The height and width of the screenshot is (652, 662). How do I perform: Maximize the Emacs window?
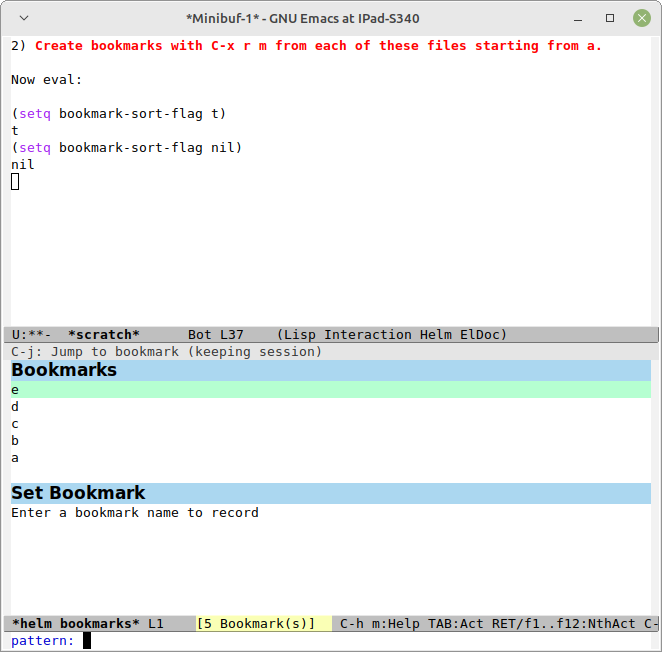point(610,18)
